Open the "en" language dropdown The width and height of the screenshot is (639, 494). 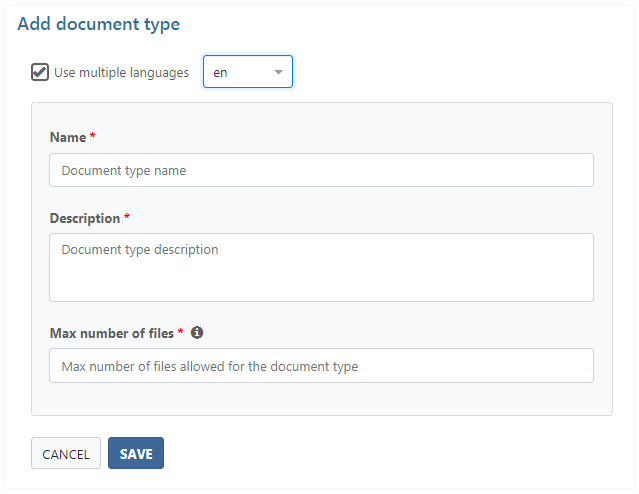(247, 72)
